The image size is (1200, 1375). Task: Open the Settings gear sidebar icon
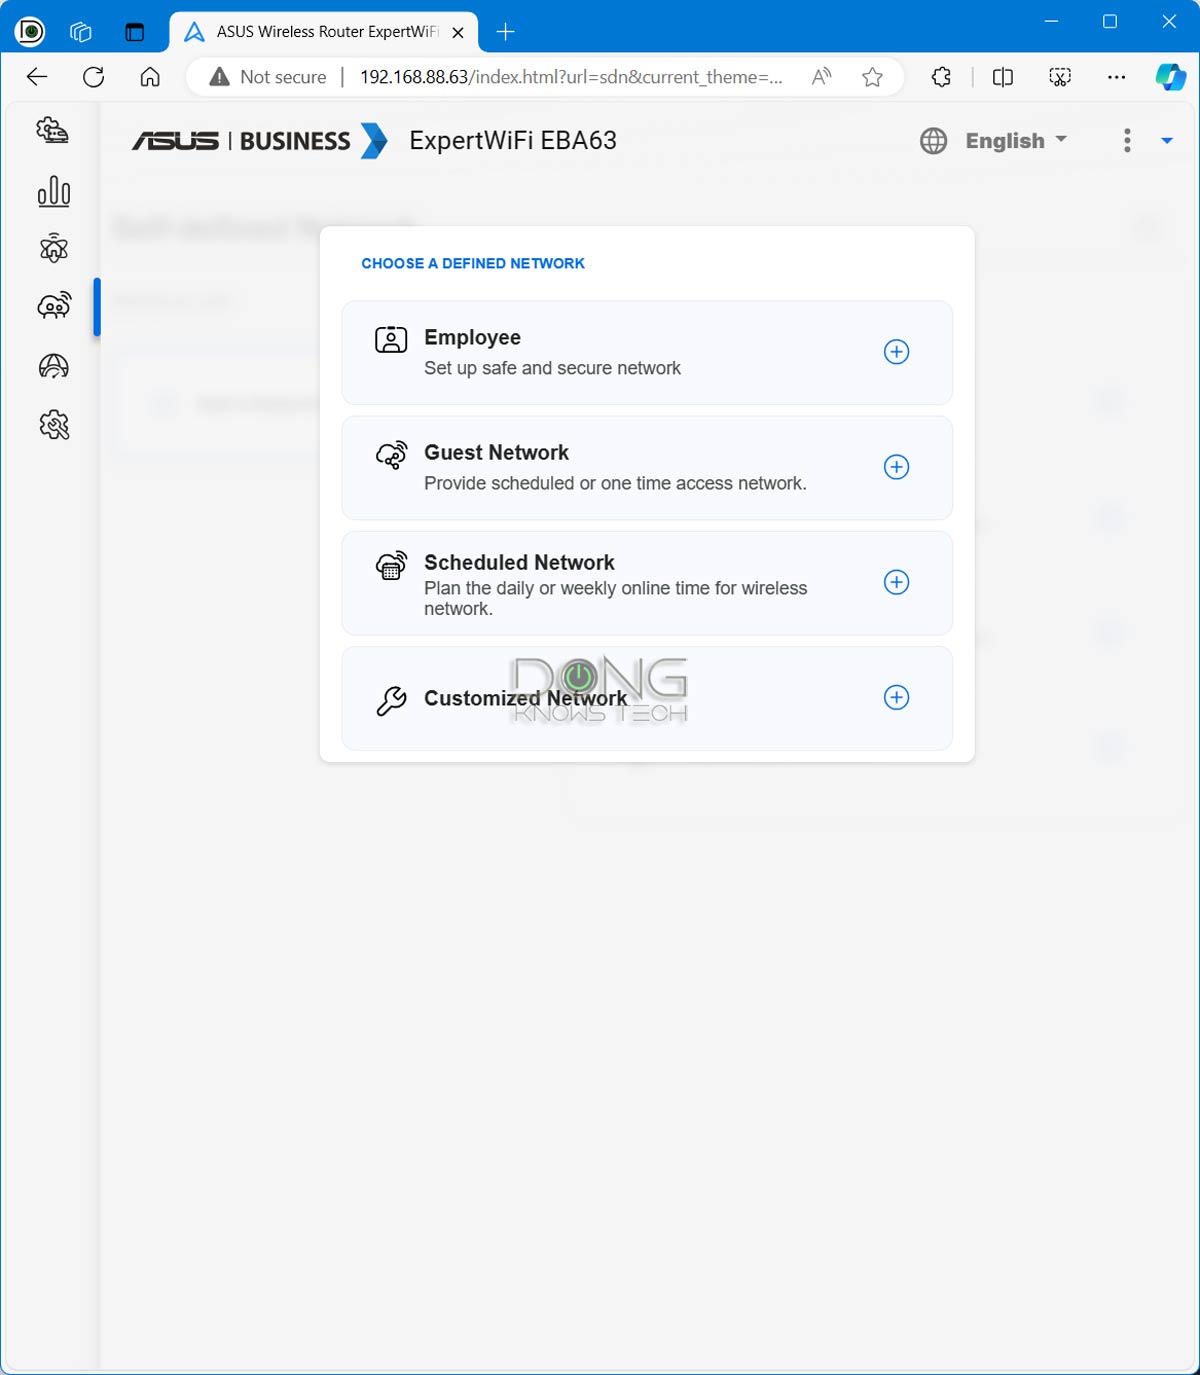[x=53, y=426]
